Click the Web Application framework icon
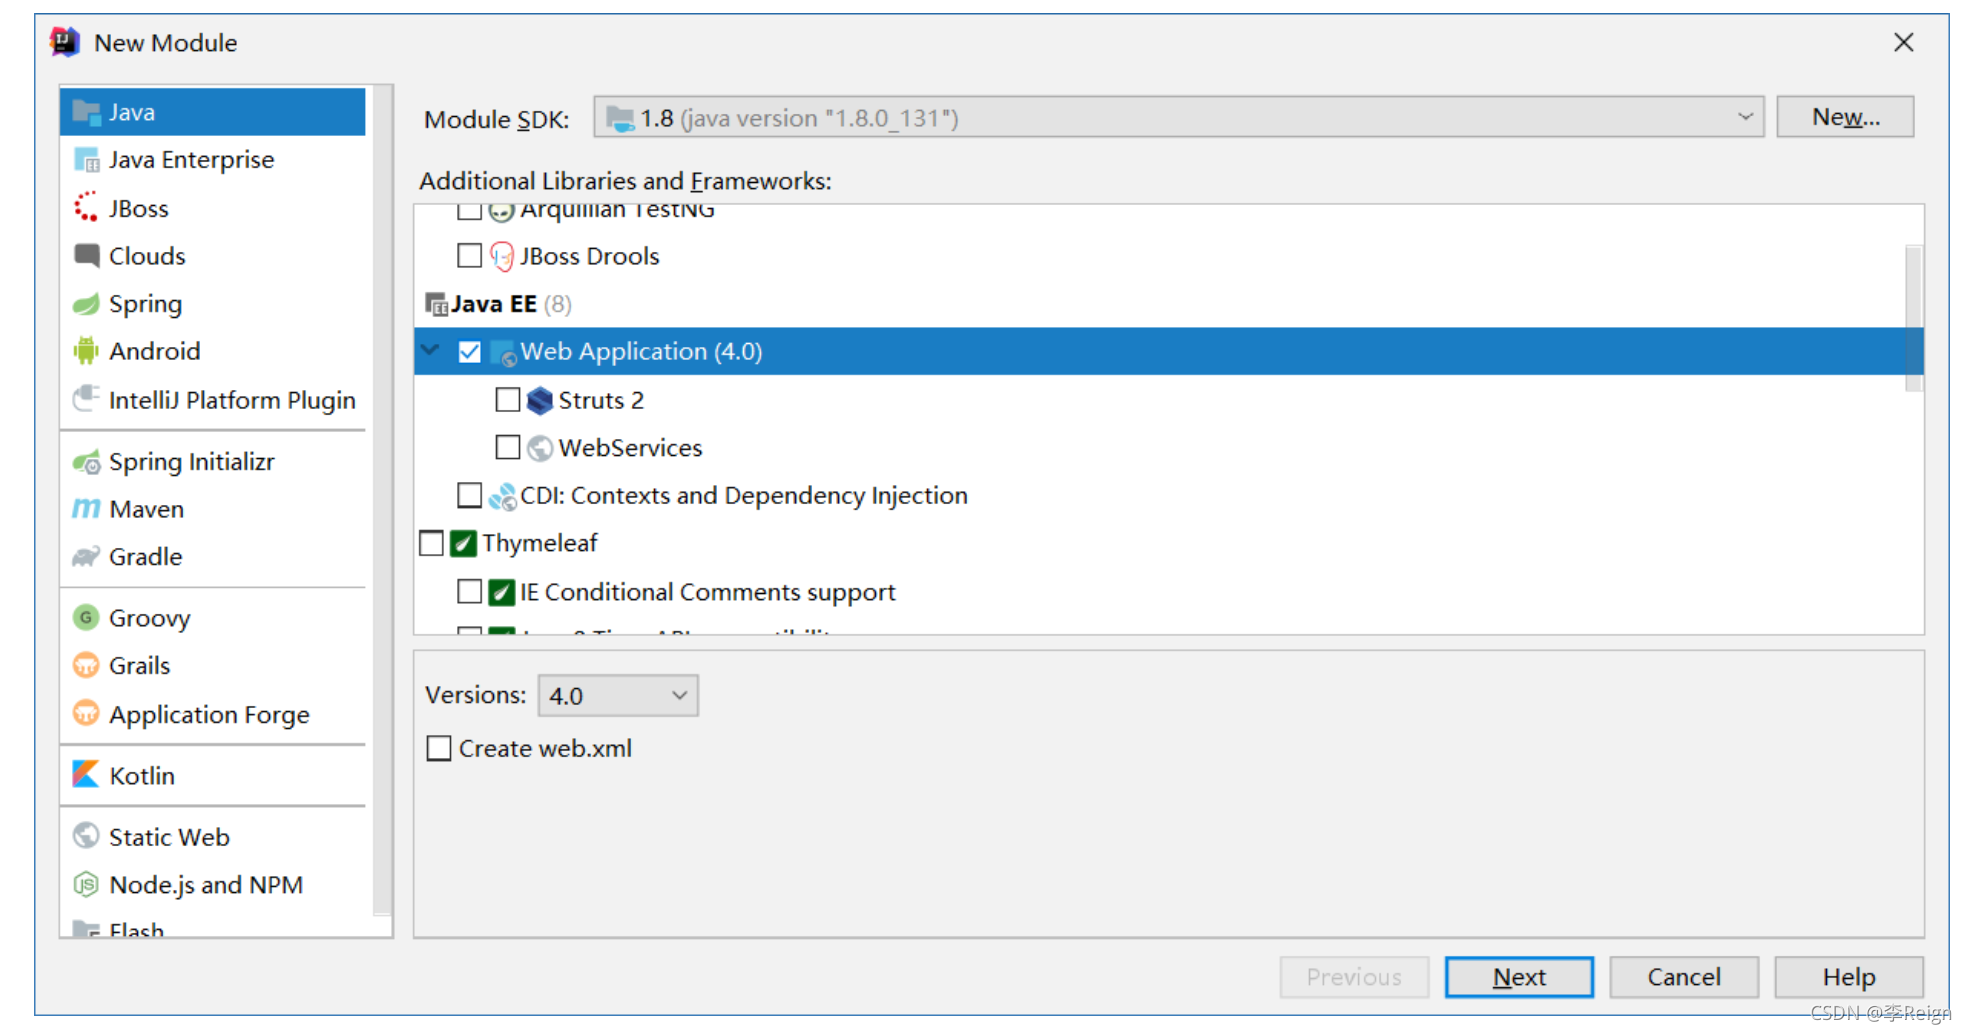1967x1034 pixels. pos(504,352)
